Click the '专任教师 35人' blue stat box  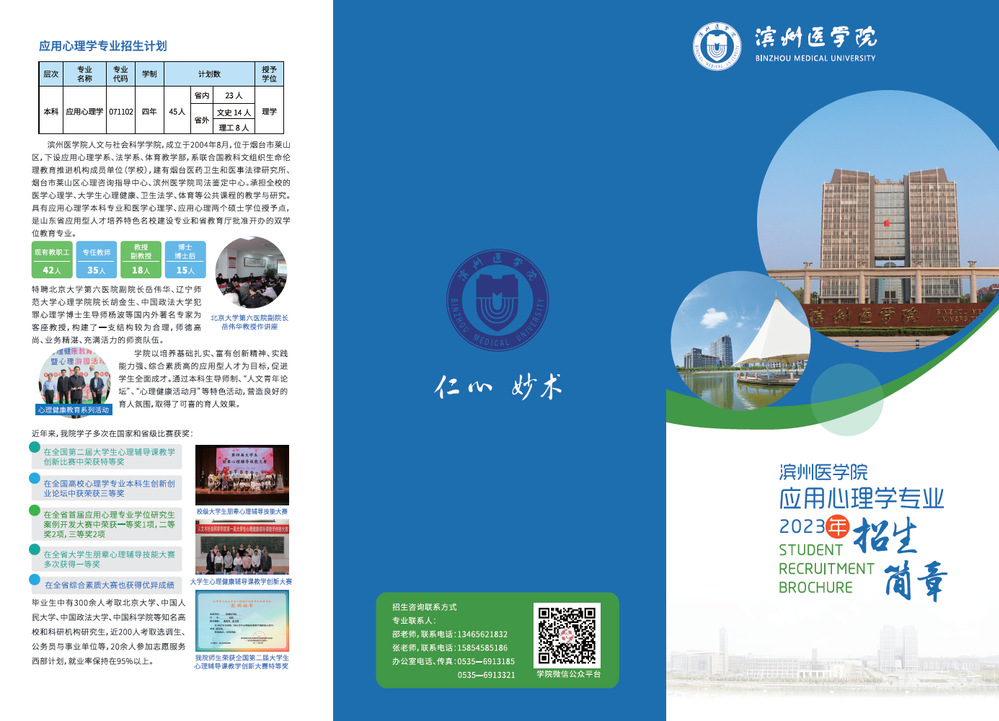coord(96,260)
